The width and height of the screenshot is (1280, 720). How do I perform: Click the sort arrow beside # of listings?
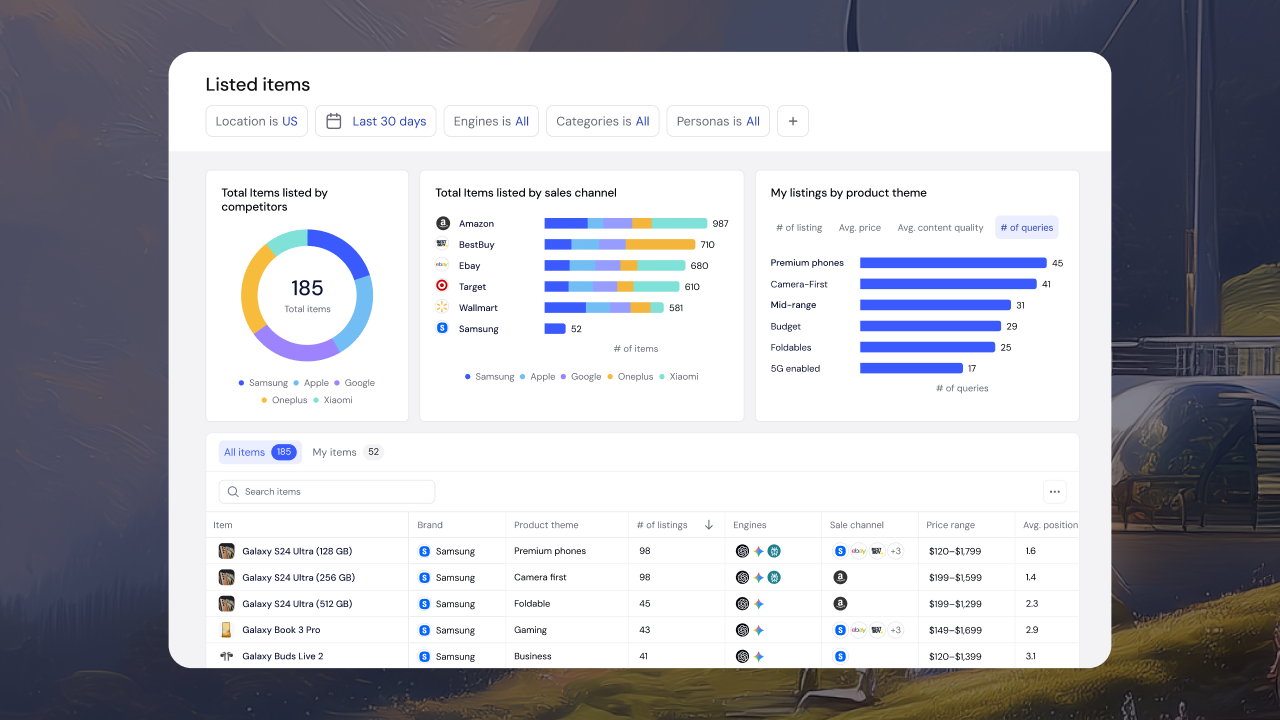(709, 525)
